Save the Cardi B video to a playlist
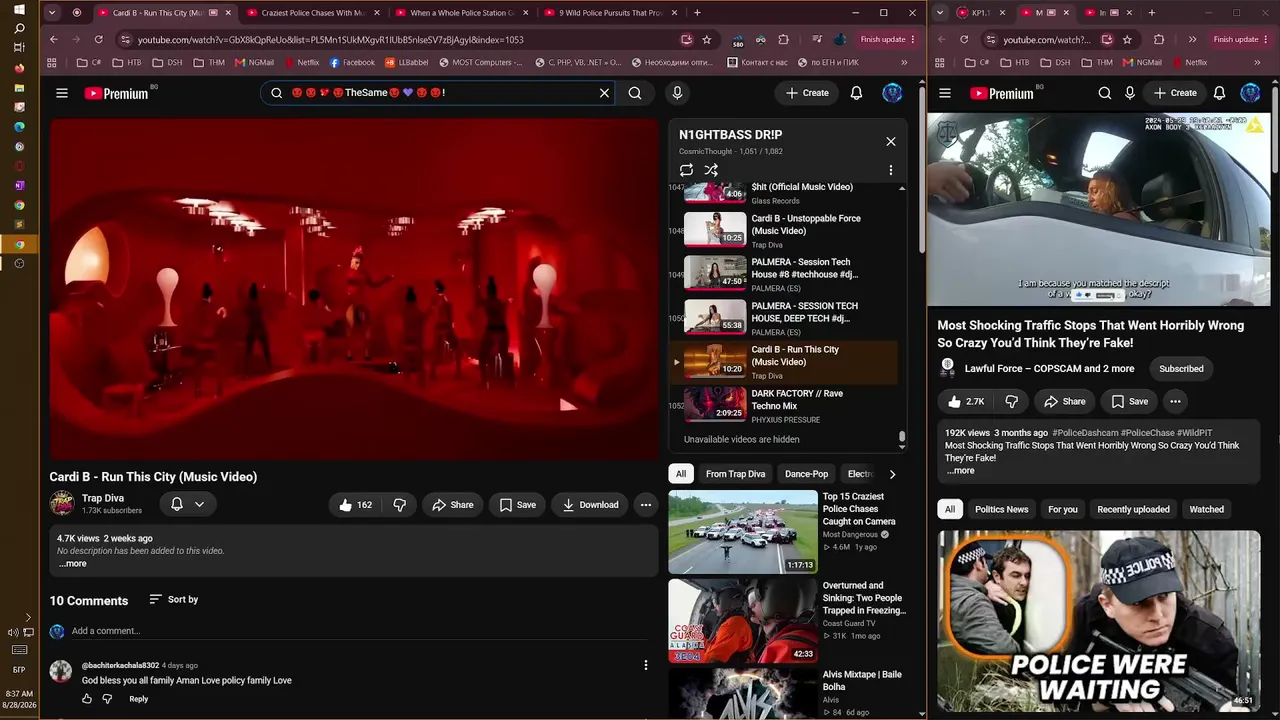Screen dimensions: 1280x720 (x=517, y=505)
